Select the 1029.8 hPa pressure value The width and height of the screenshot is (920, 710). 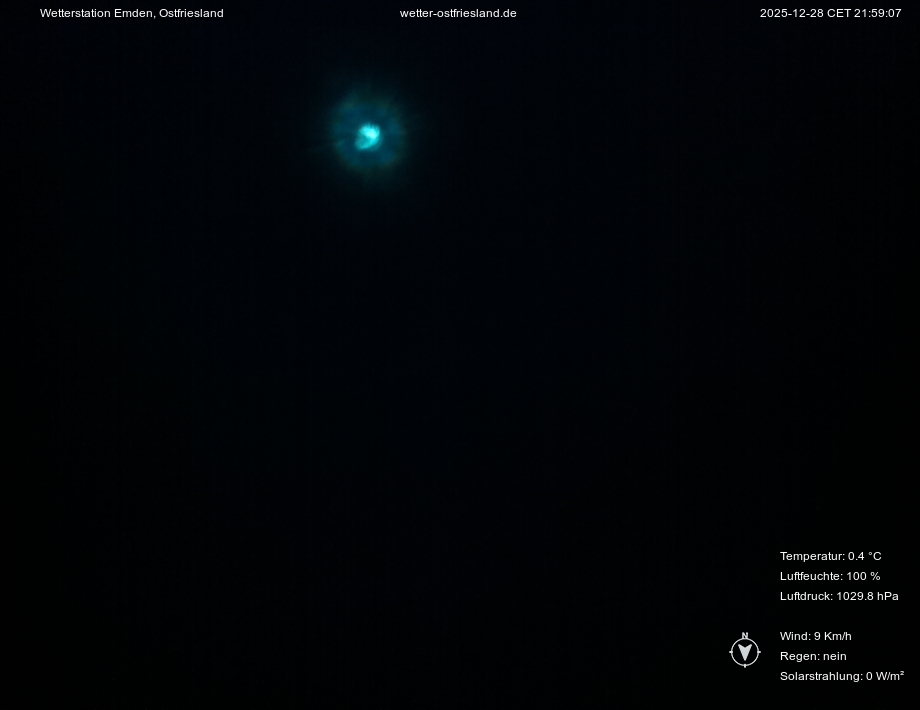click(868, 596)
